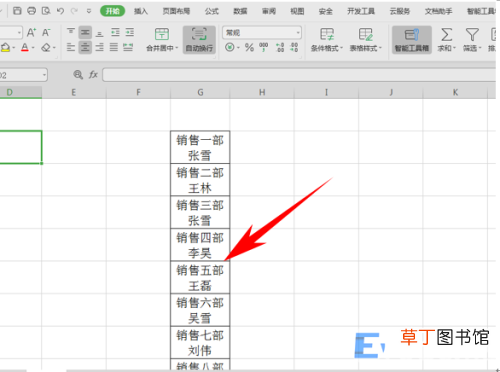Image resolution: width=500 pixels, height=372 pixels.
Task: Click into the formula bar input
Action: click(x=299, y=75)
